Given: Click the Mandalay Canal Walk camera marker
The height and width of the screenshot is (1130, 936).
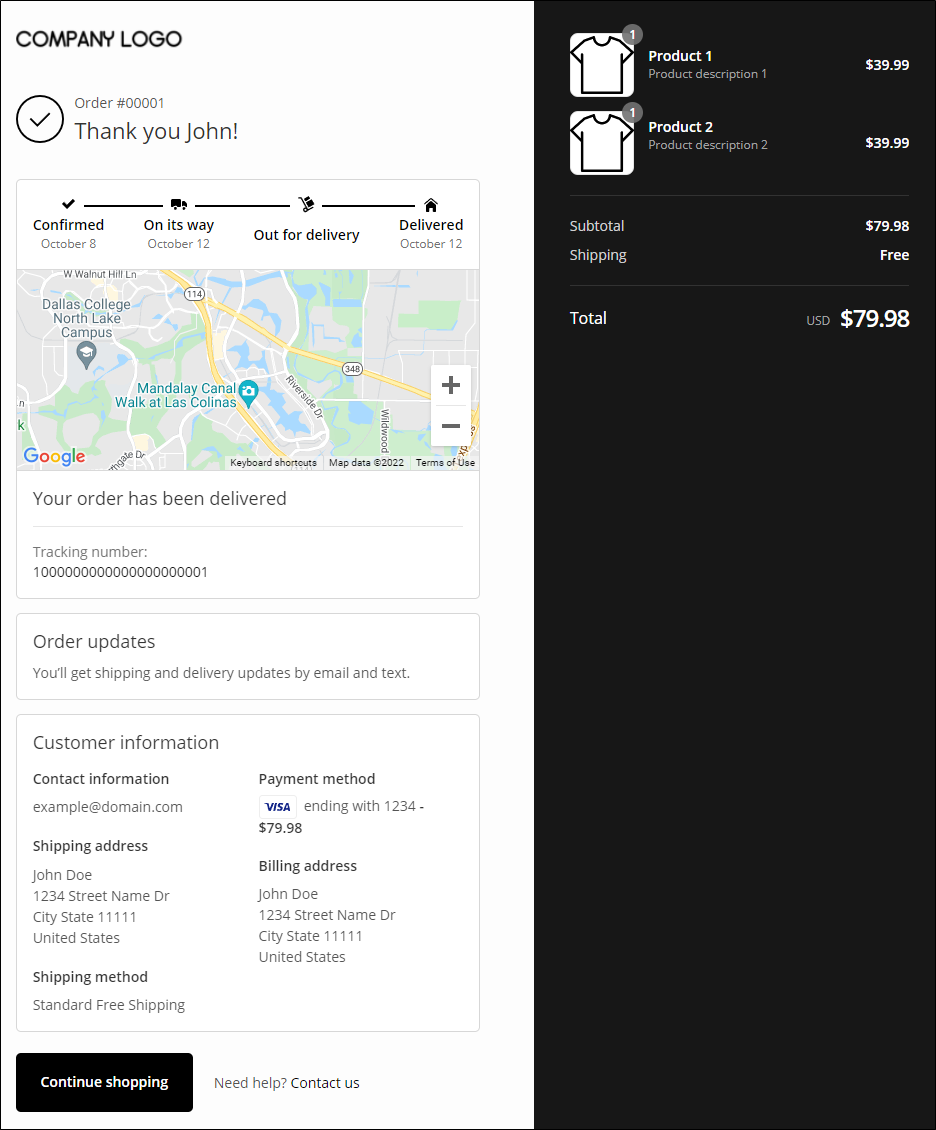Looking at the screenshot, I should click(x=249, y=389).
